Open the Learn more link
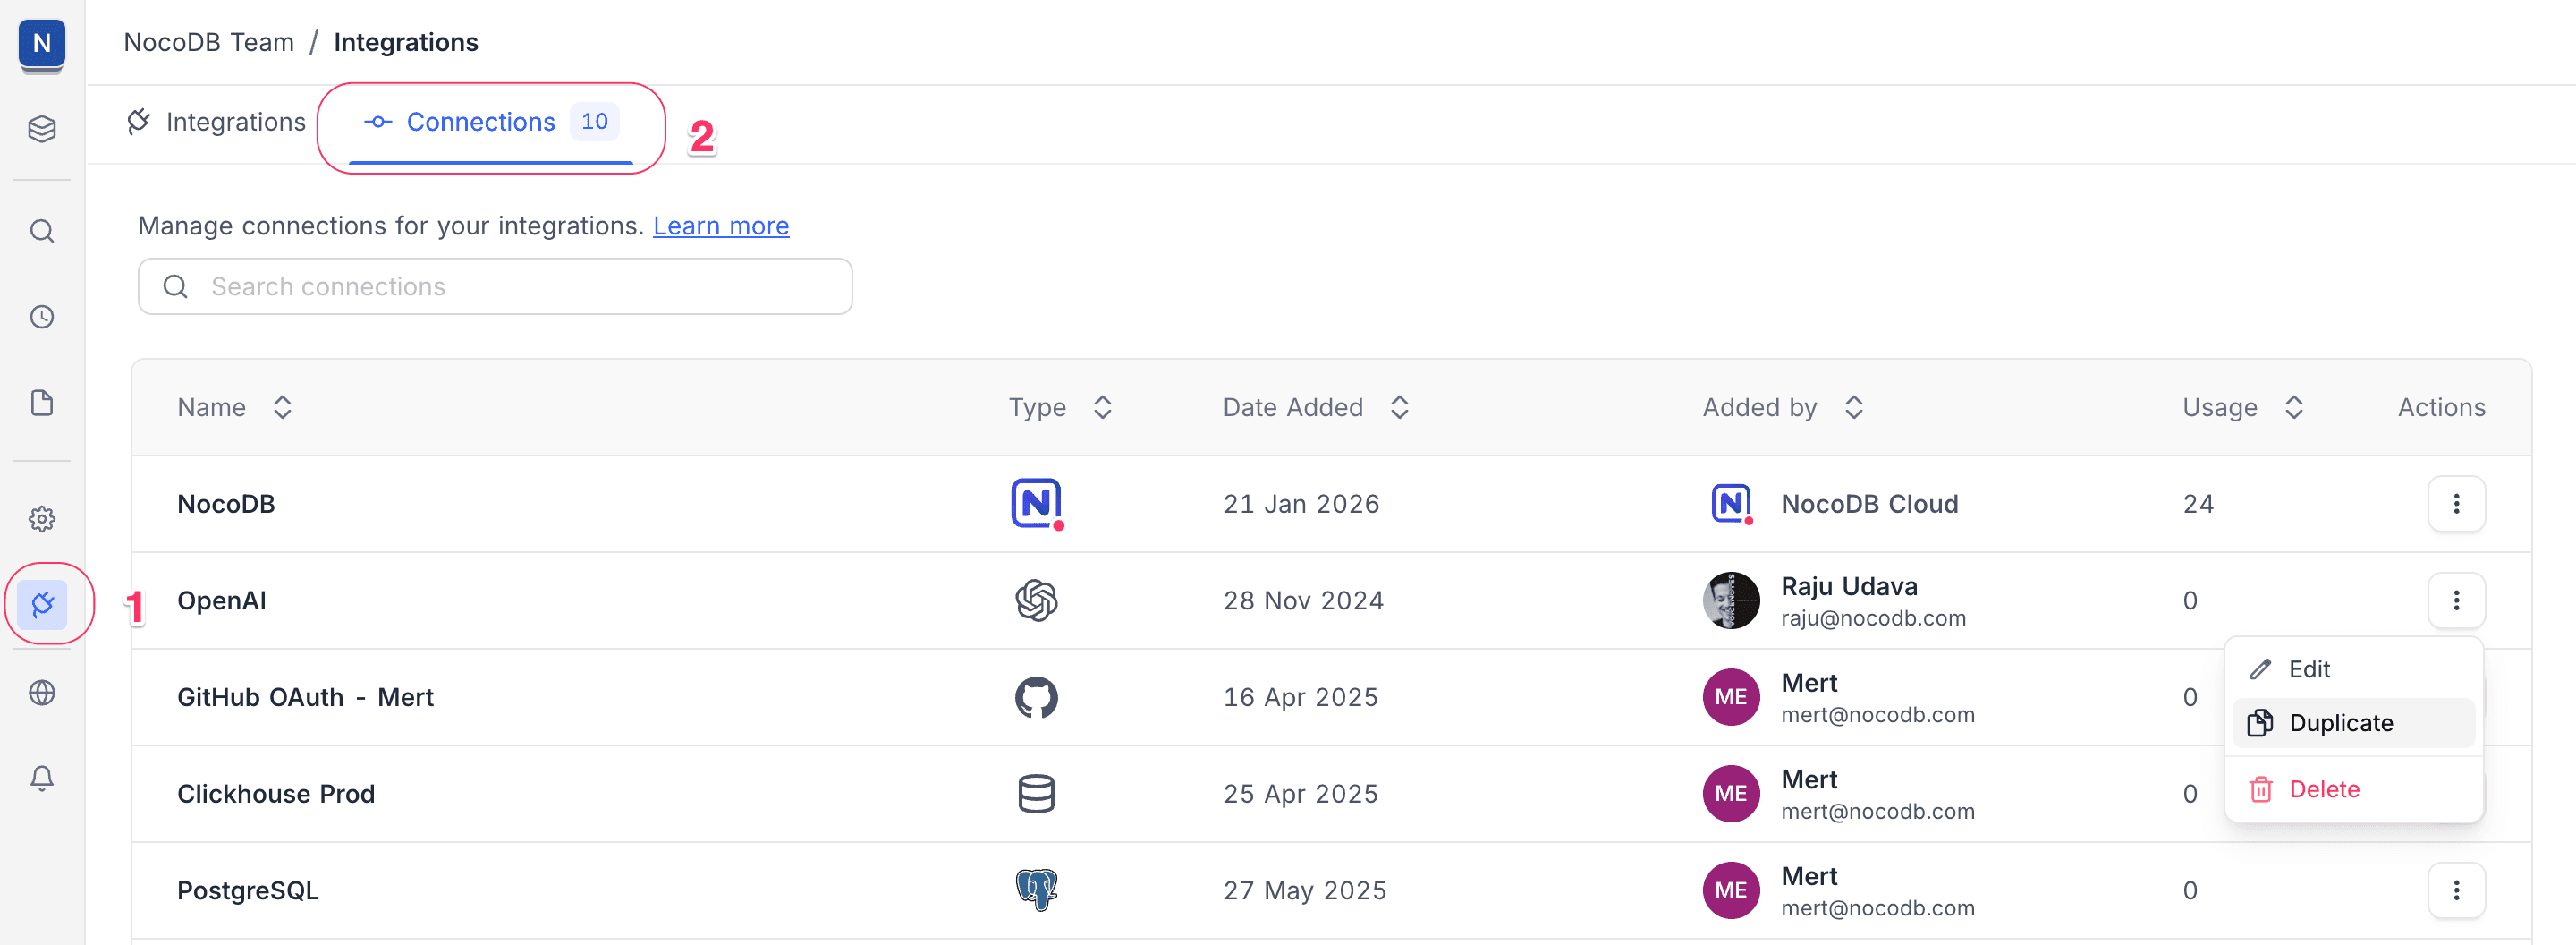Image resolution: width=2576 pixels, height=945 pixels. [x=720, y=225]
